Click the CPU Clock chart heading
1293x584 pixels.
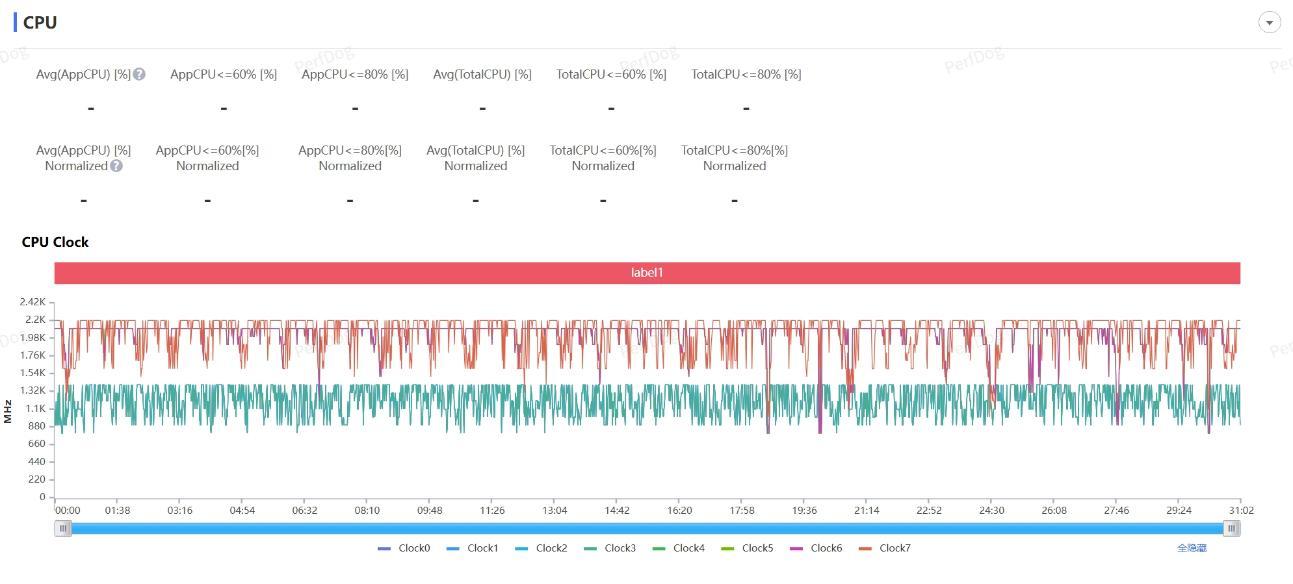pos(55,242)
